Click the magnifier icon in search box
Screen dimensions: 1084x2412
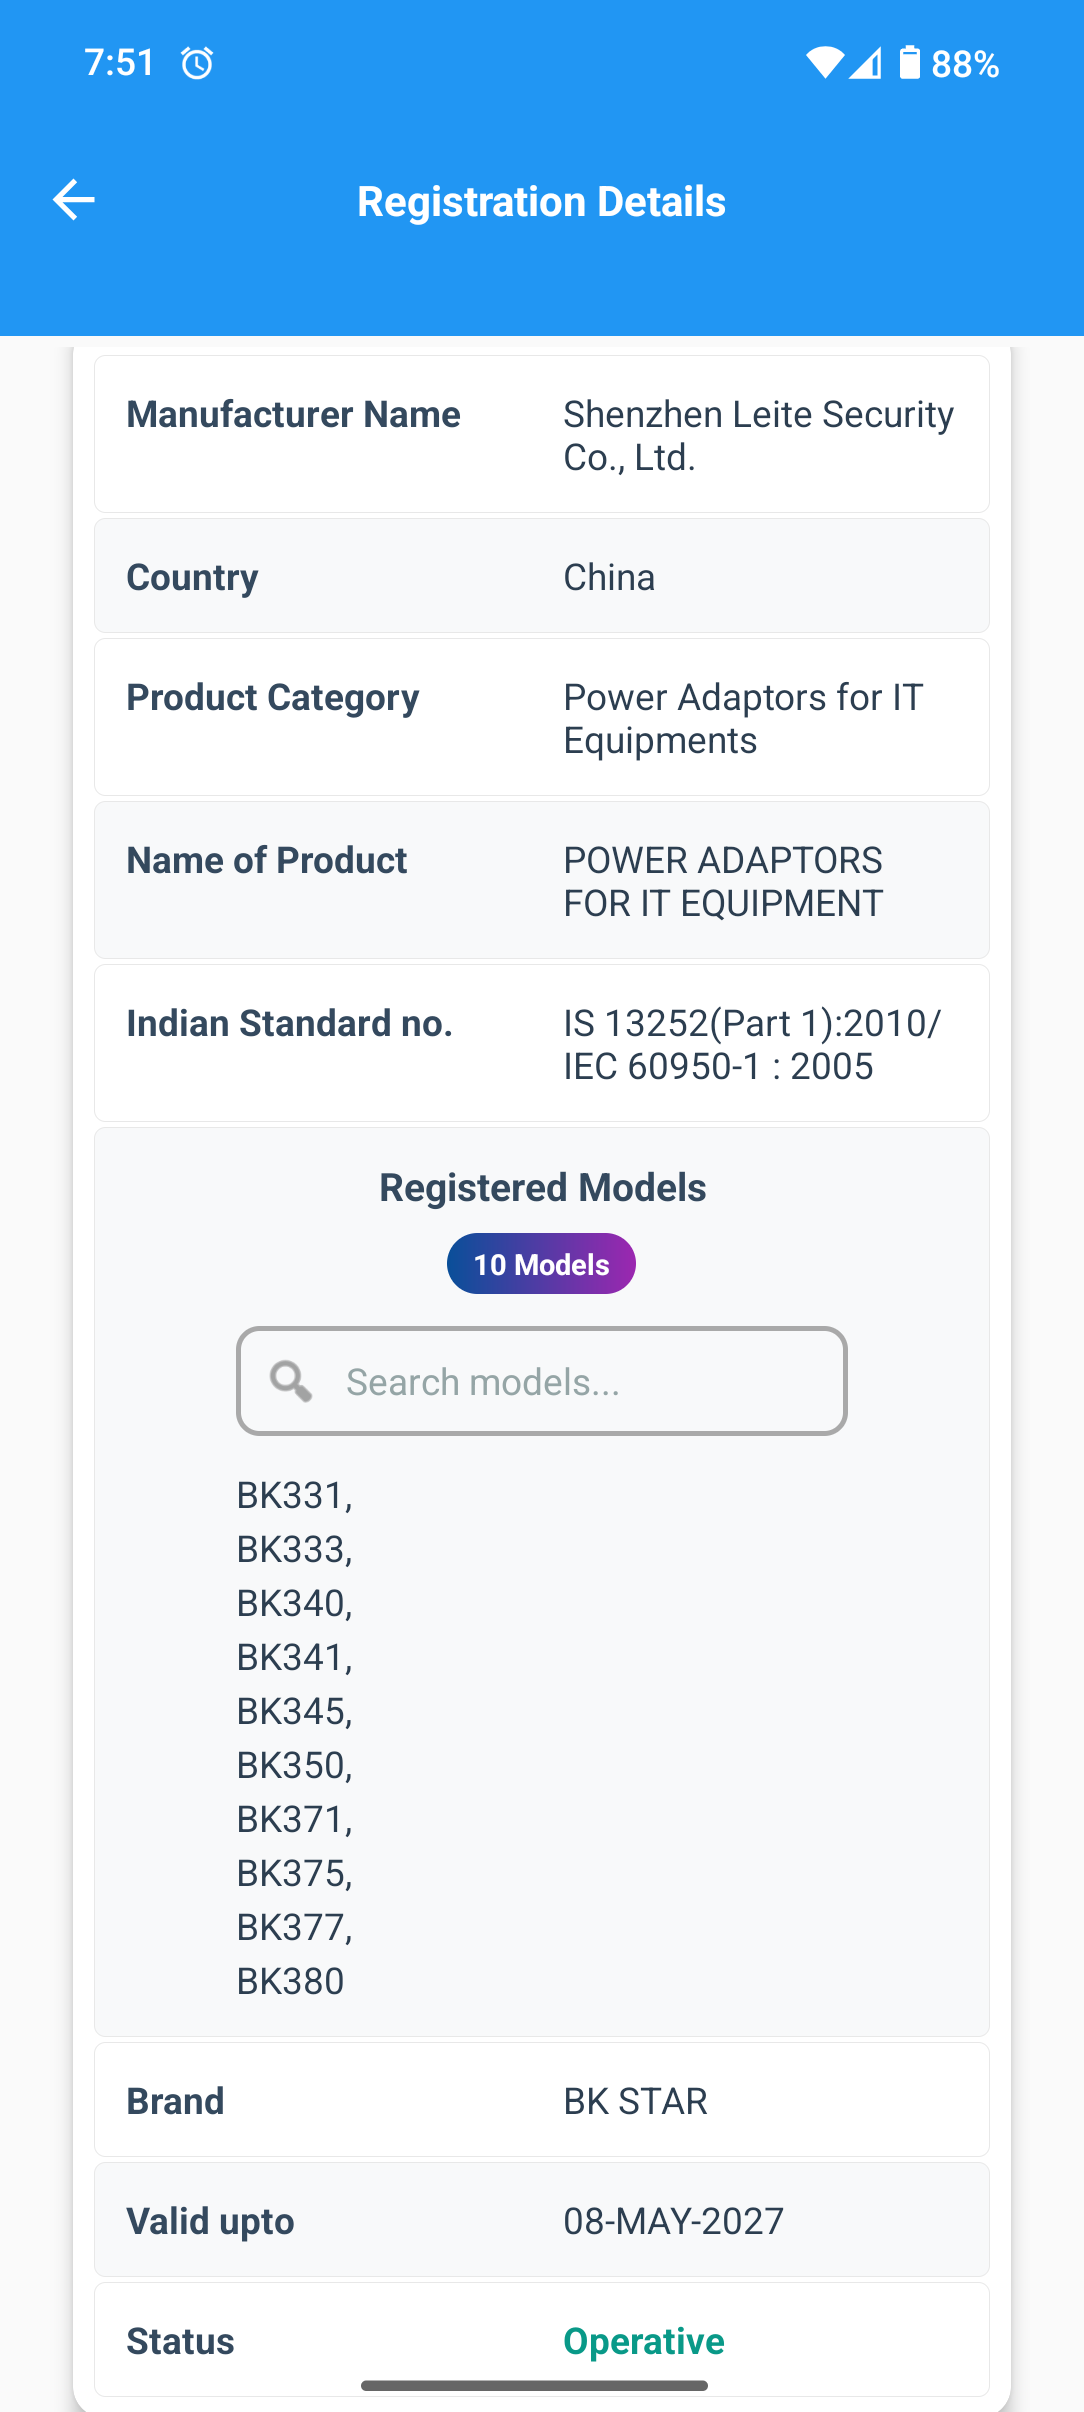pos(291,1381)
